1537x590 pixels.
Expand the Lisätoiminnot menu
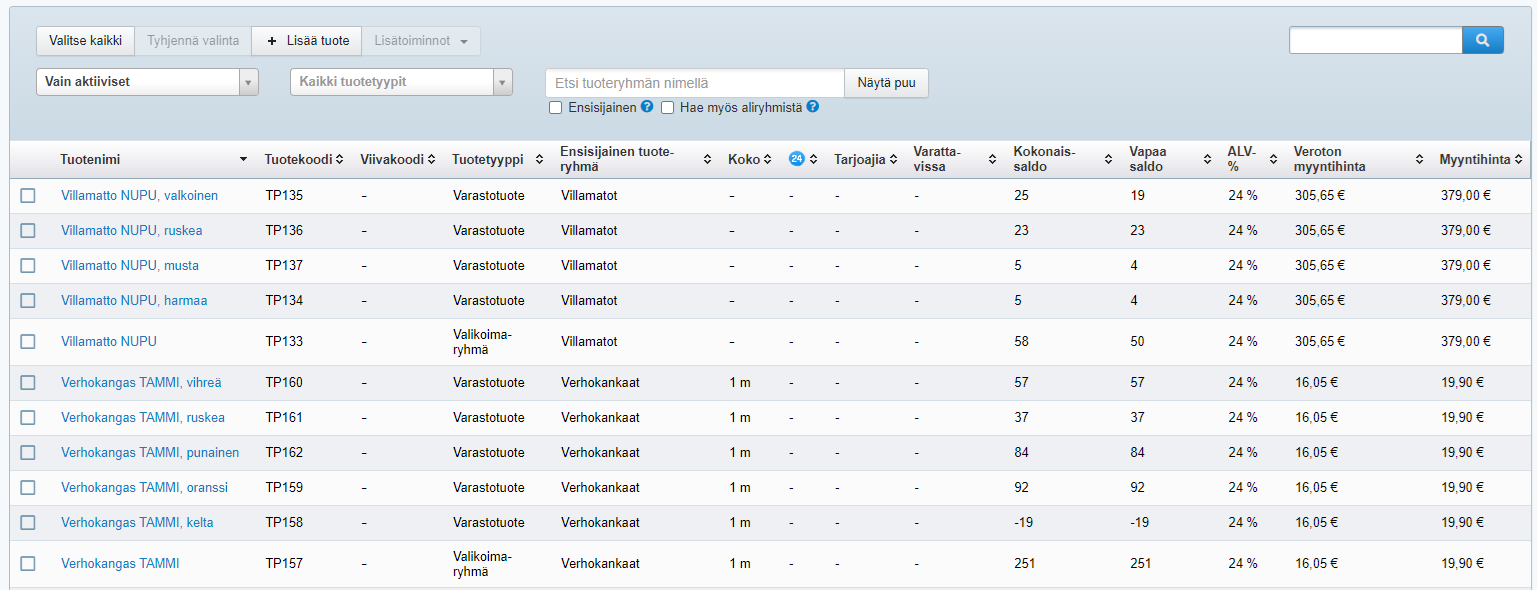[421, 41]
